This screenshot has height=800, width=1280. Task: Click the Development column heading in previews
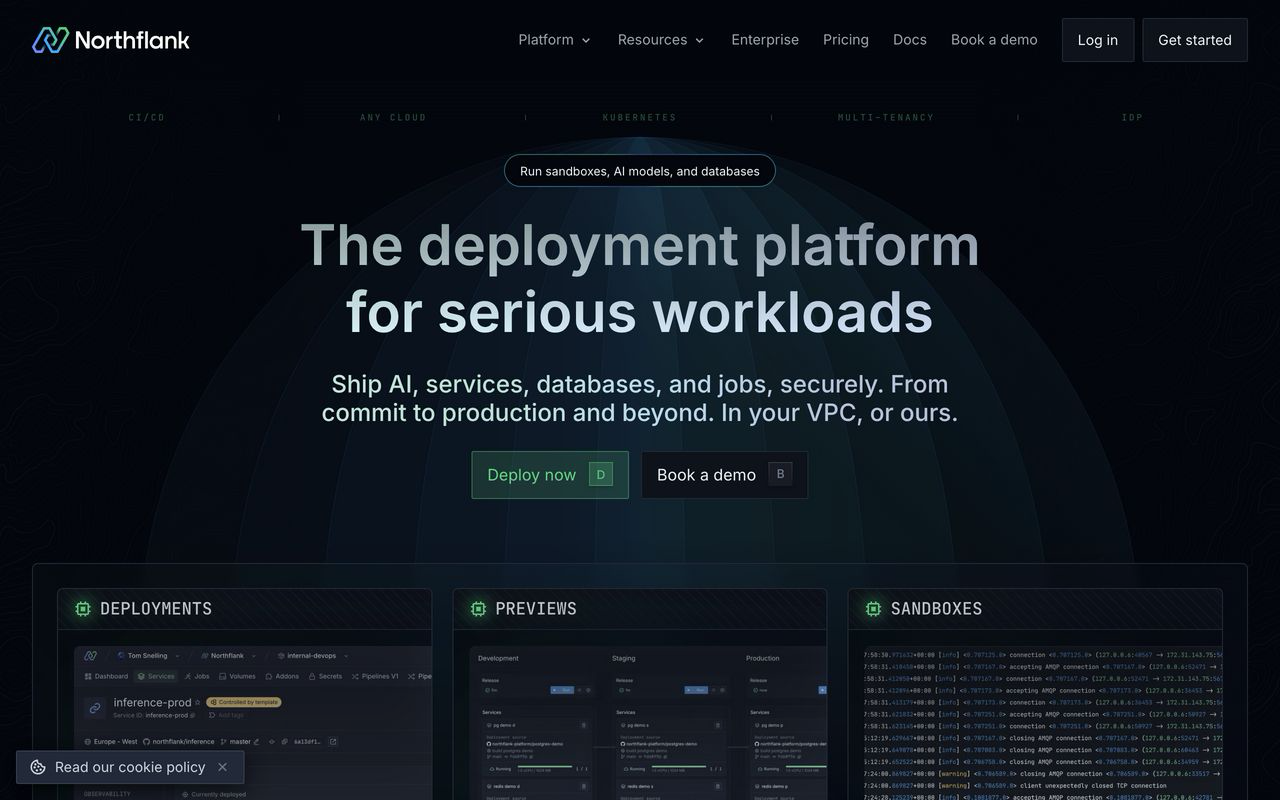(x=498, y=658)
